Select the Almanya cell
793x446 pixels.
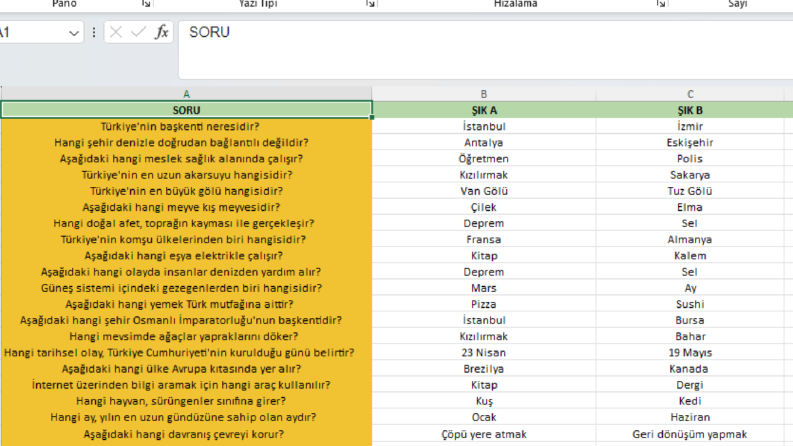pyautogui.click(x=690, y=239)
